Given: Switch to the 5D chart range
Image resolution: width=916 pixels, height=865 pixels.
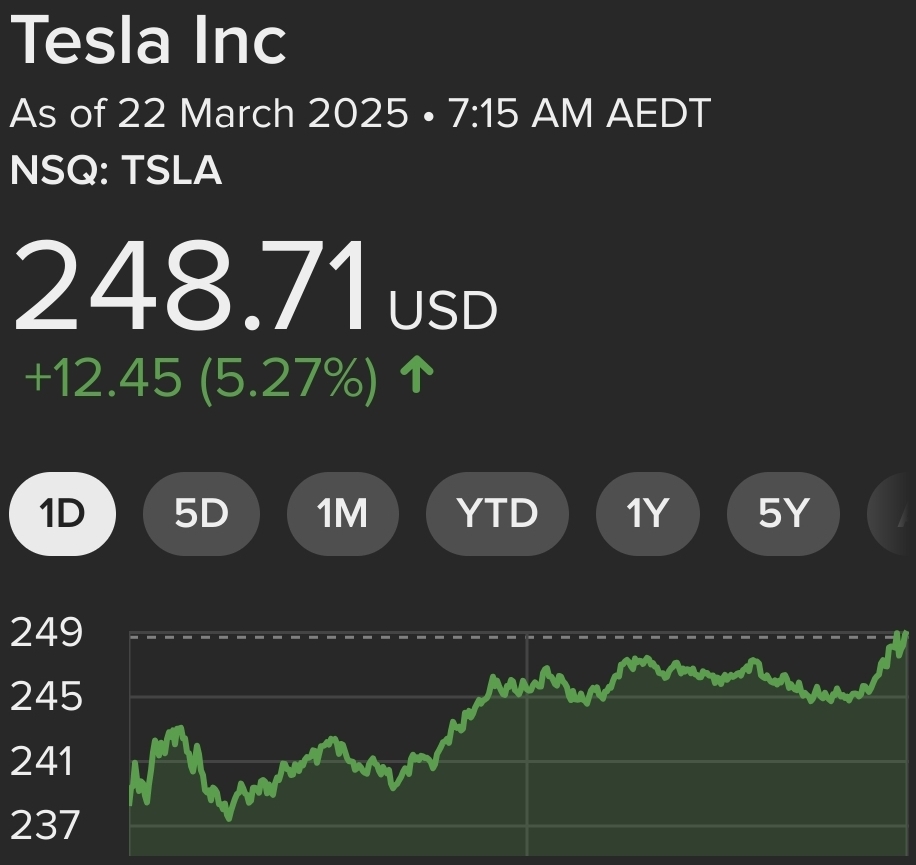Looking at the screenshot, I should click(x=201, y=514).
